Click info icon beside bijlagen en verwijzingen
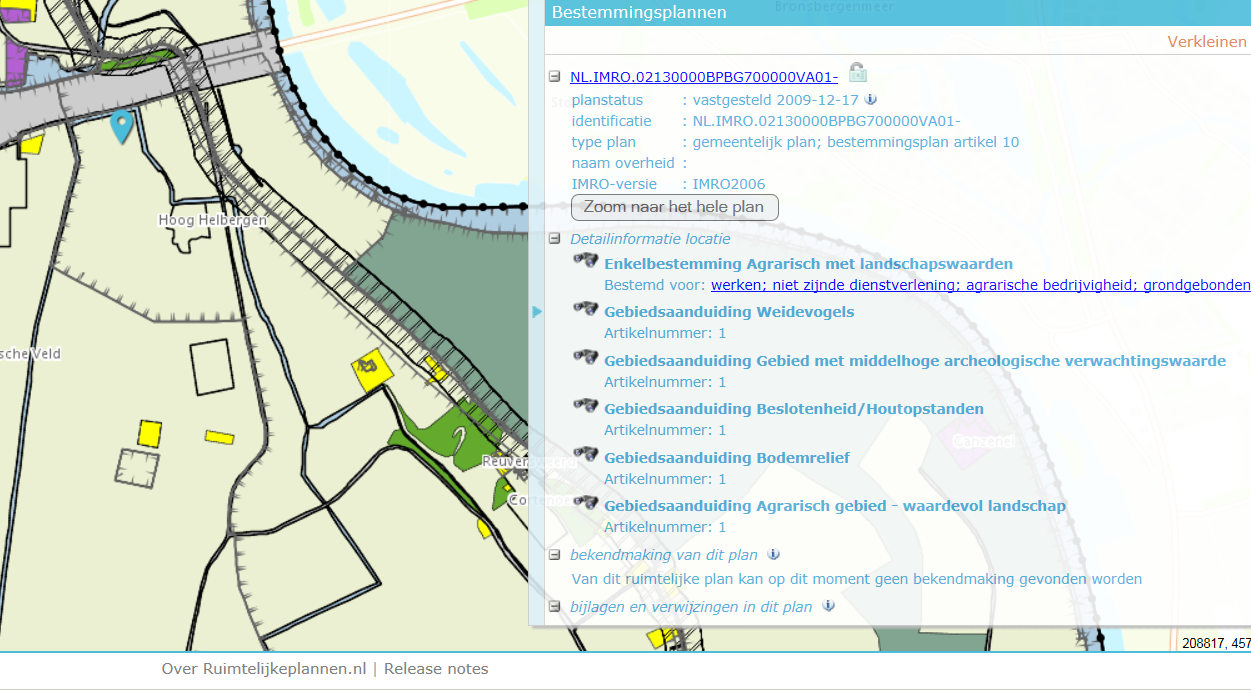 click(x=828, y=605)
